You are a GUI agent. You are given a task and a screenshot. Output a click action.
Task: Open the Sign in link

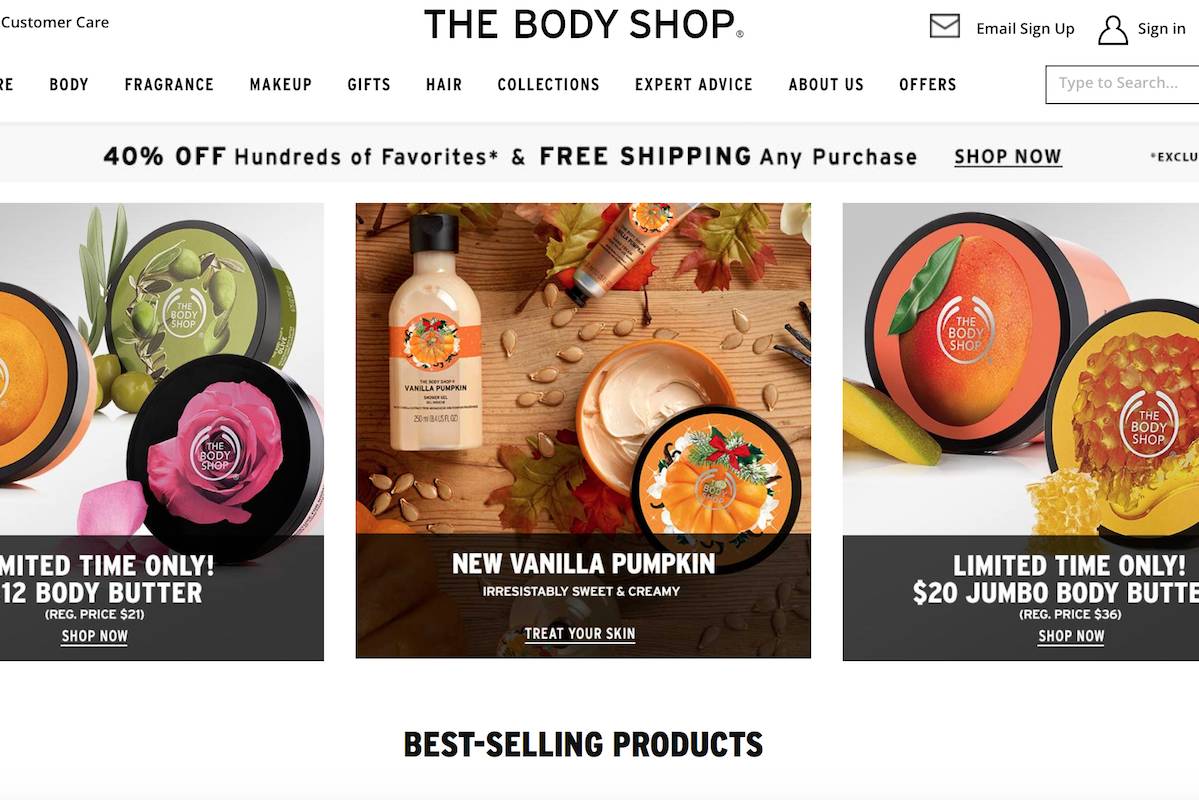click(x=1161, y=29)
